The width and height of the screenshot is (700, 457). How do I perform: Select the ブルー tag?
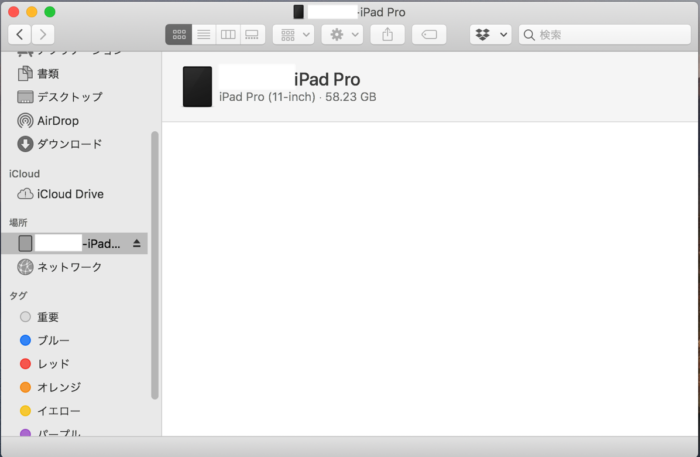[x=75, y=340]
